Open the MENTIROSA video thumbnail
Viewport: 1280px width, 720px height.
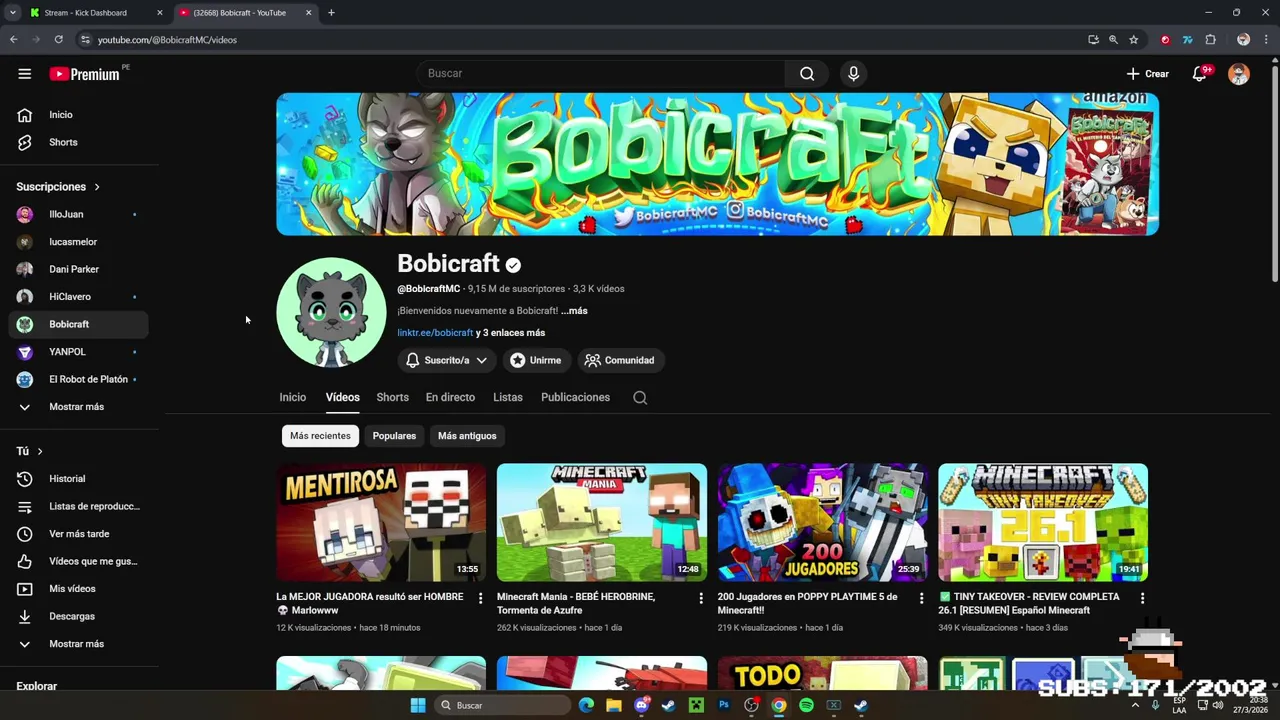(381, 522)
